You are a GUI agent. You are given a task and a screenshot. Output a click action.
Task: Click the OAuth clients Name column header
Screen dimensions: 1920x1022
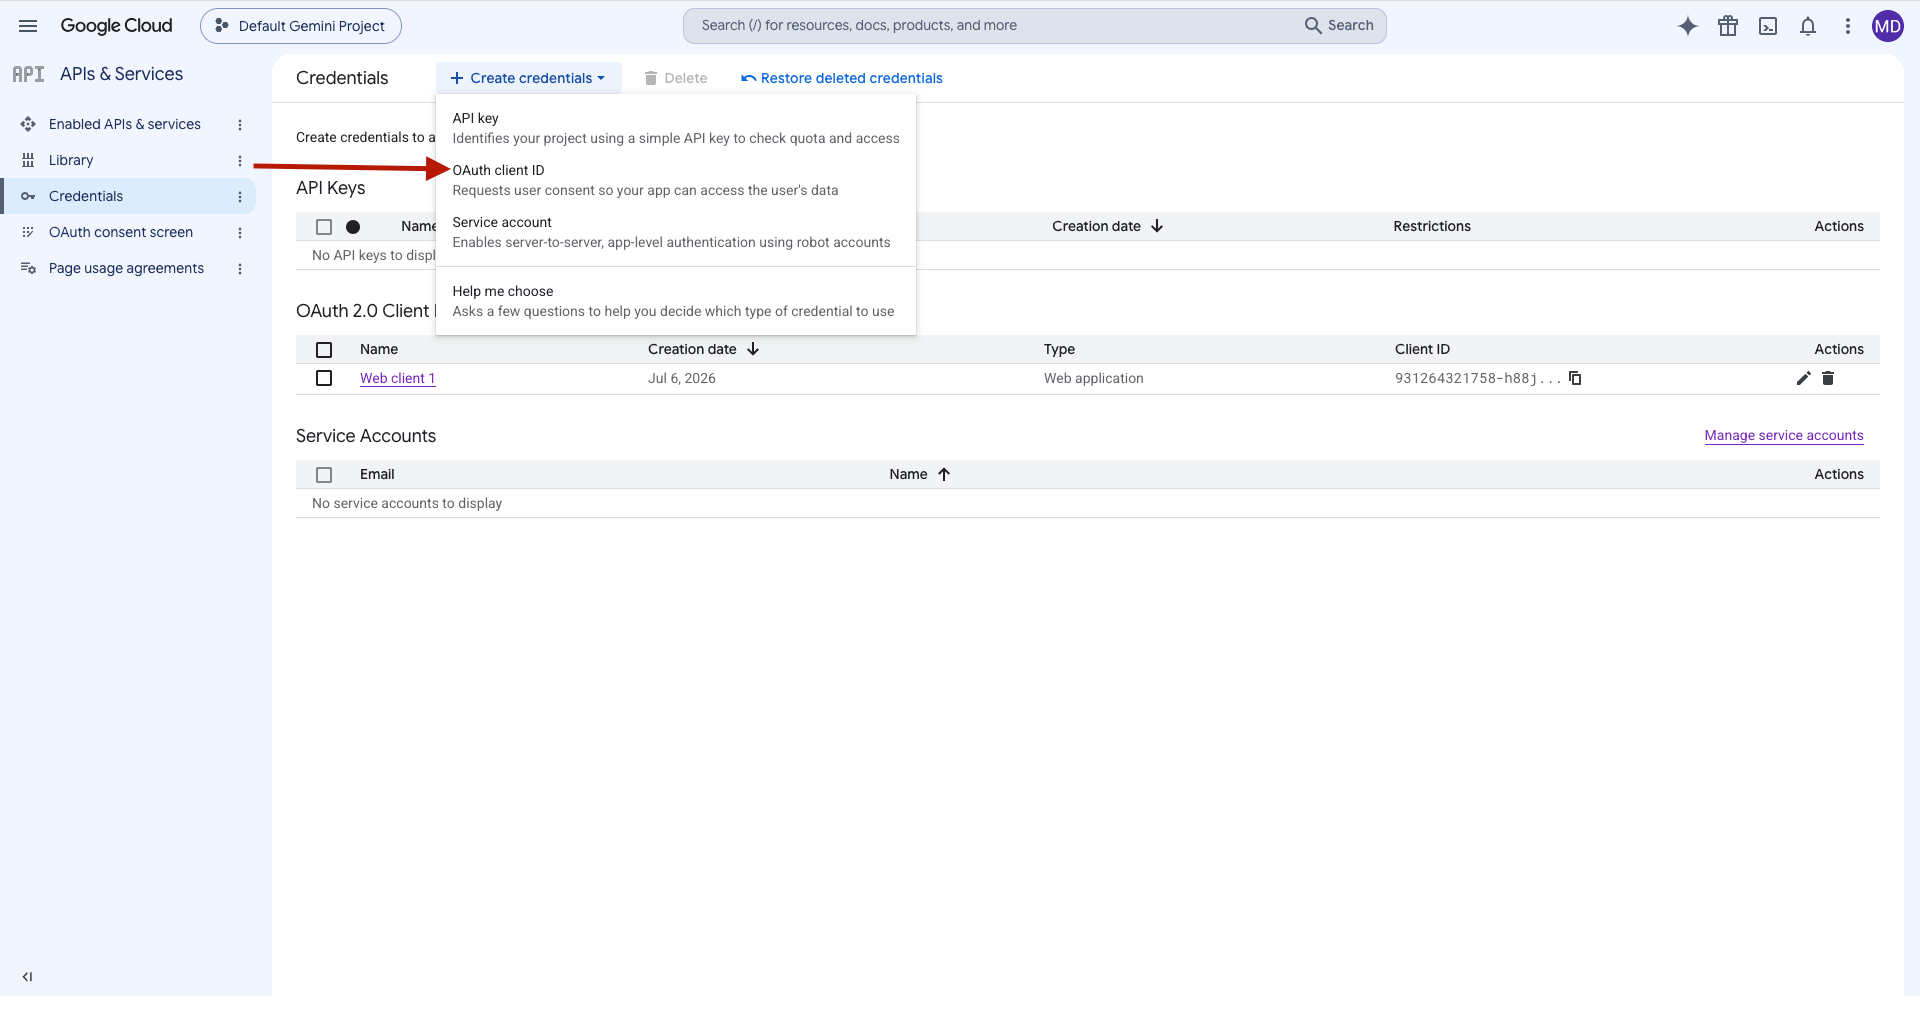379,349
